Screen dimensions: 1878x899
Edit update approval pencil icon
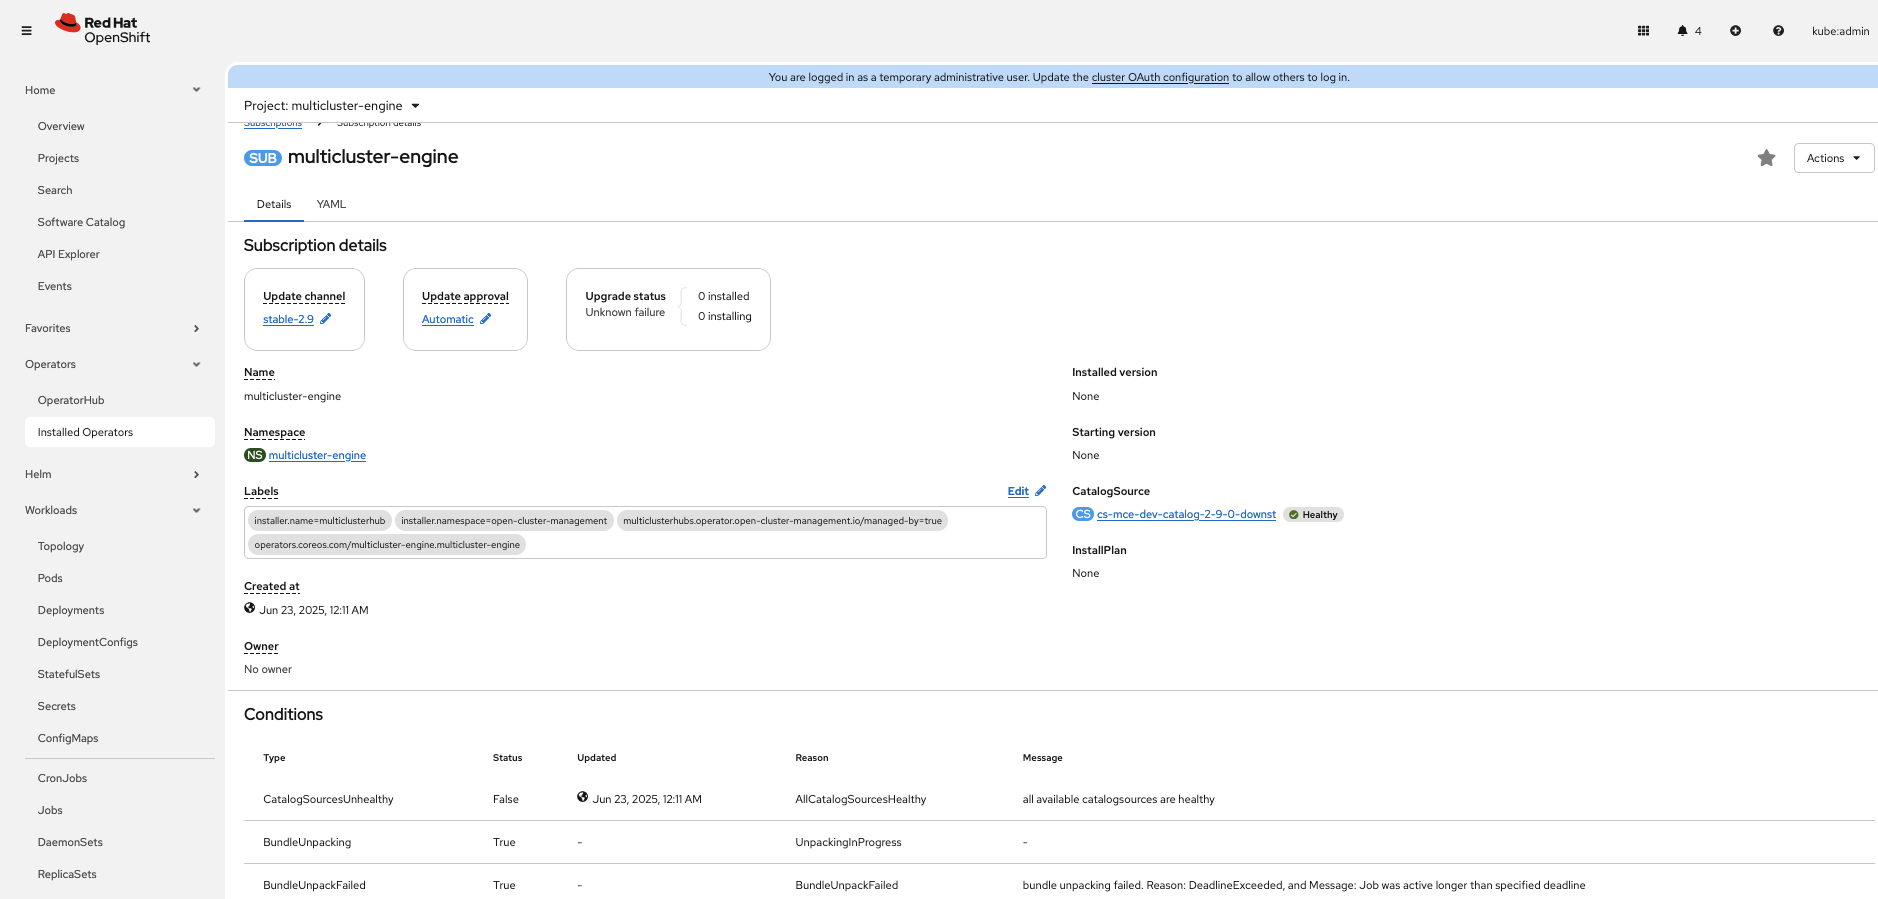pos(485,319)
